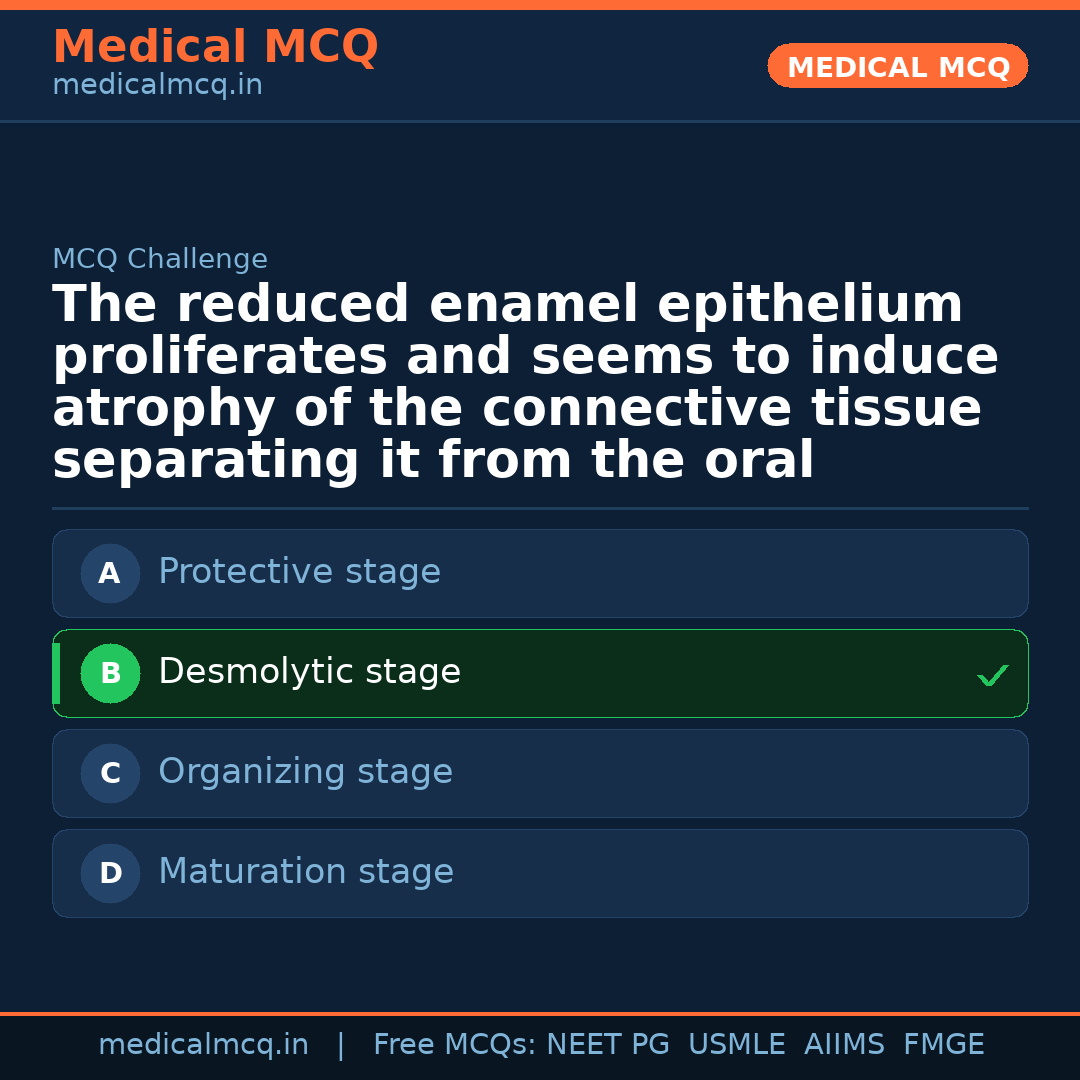The height and width of the screenshot is (1080, 1080).
Task: Select the green letter B circle
Action: click(x=110, y=674)
